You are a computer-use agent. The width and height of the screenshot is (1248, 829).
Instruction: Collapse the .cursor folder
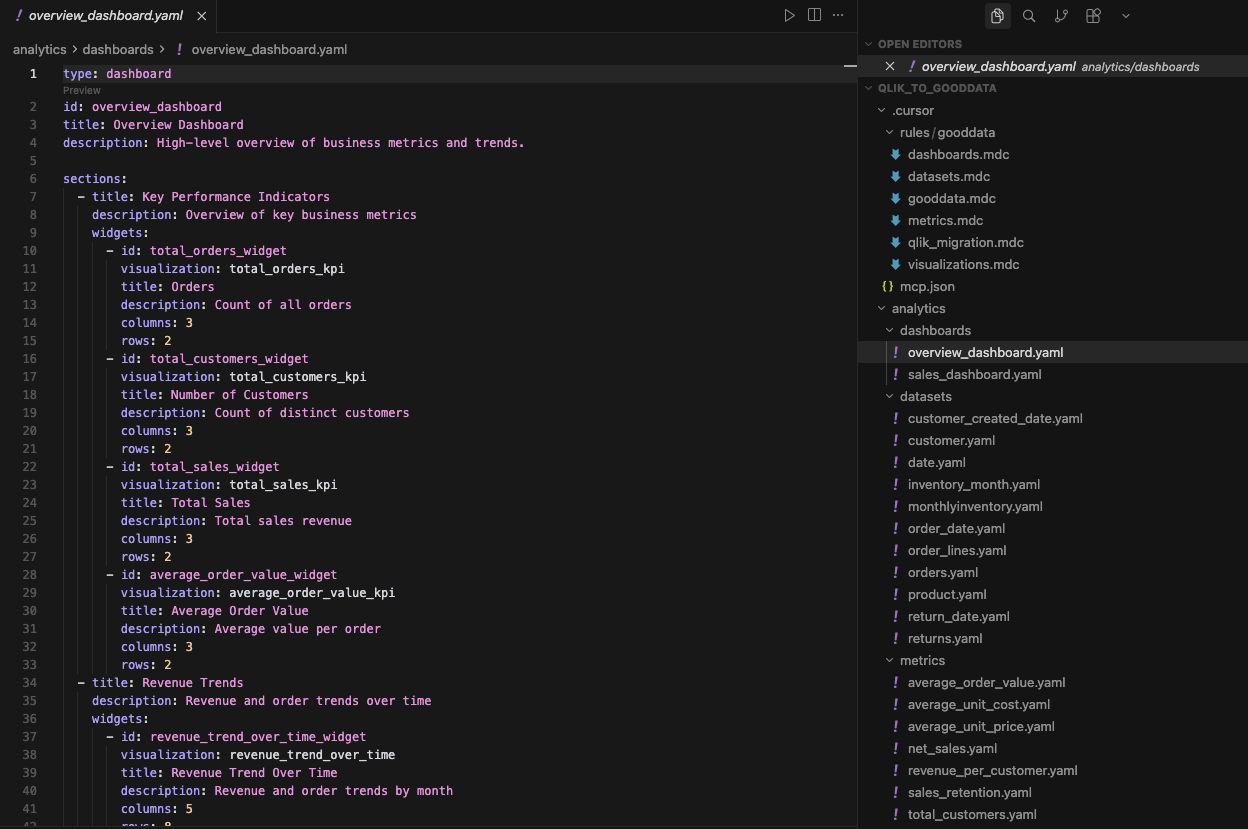pos(879,110)
